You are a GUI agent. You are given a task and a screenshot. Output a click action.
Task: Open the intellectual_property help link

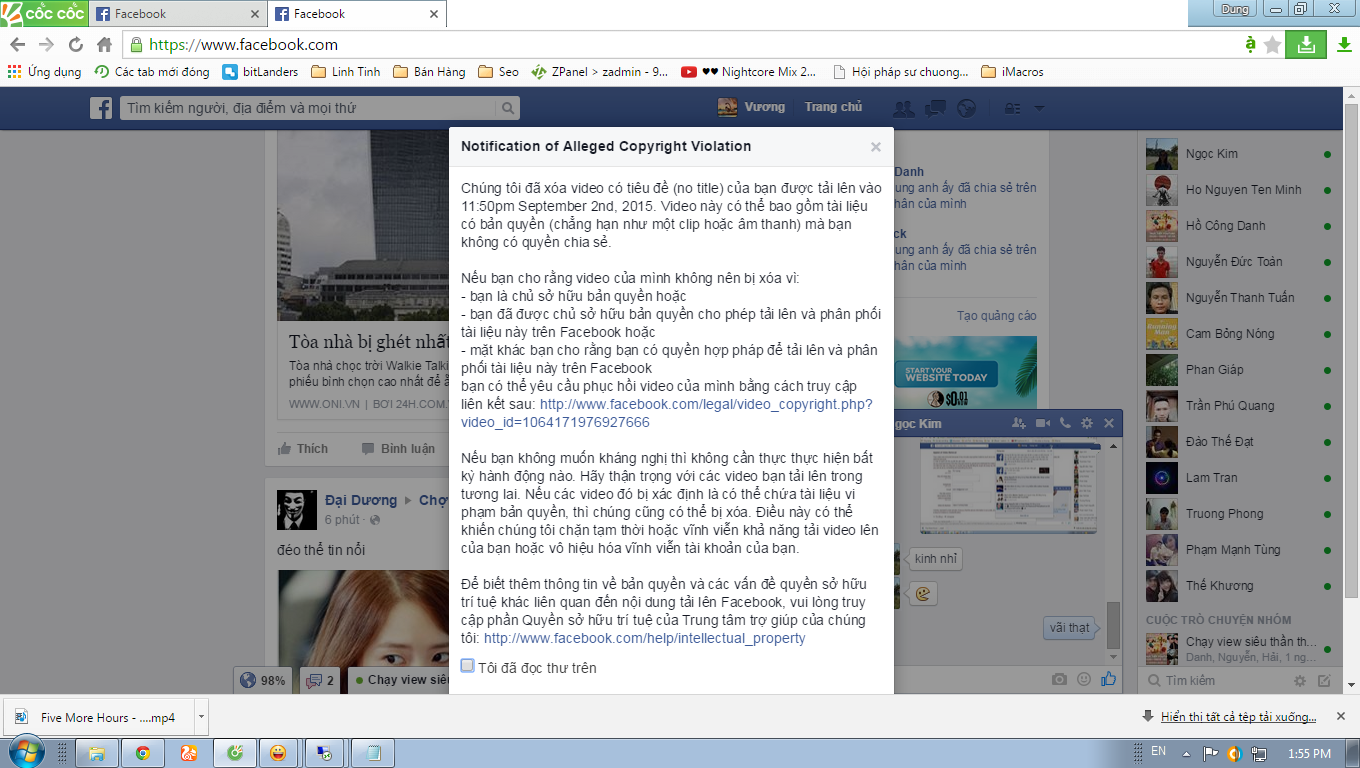(644, 638)
